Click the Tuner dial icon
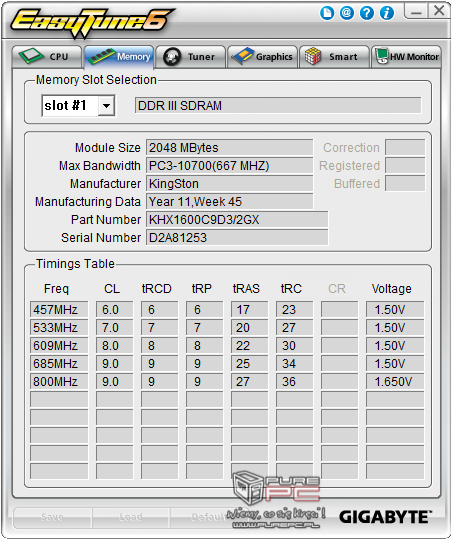 point(172,57)
